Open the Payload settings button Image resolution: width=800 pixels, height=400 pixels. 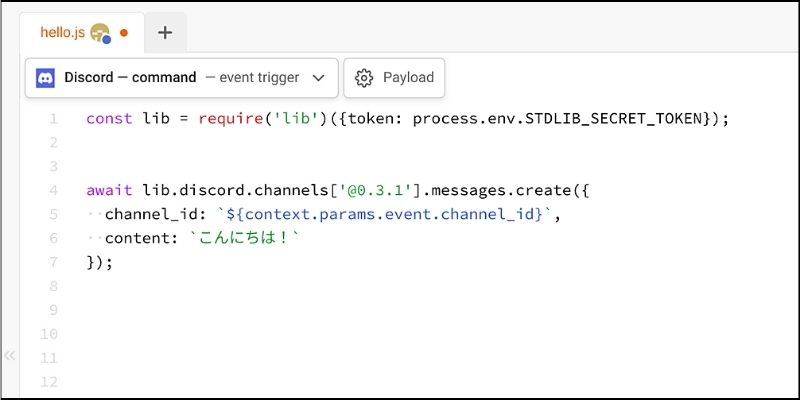coord(394,78)
